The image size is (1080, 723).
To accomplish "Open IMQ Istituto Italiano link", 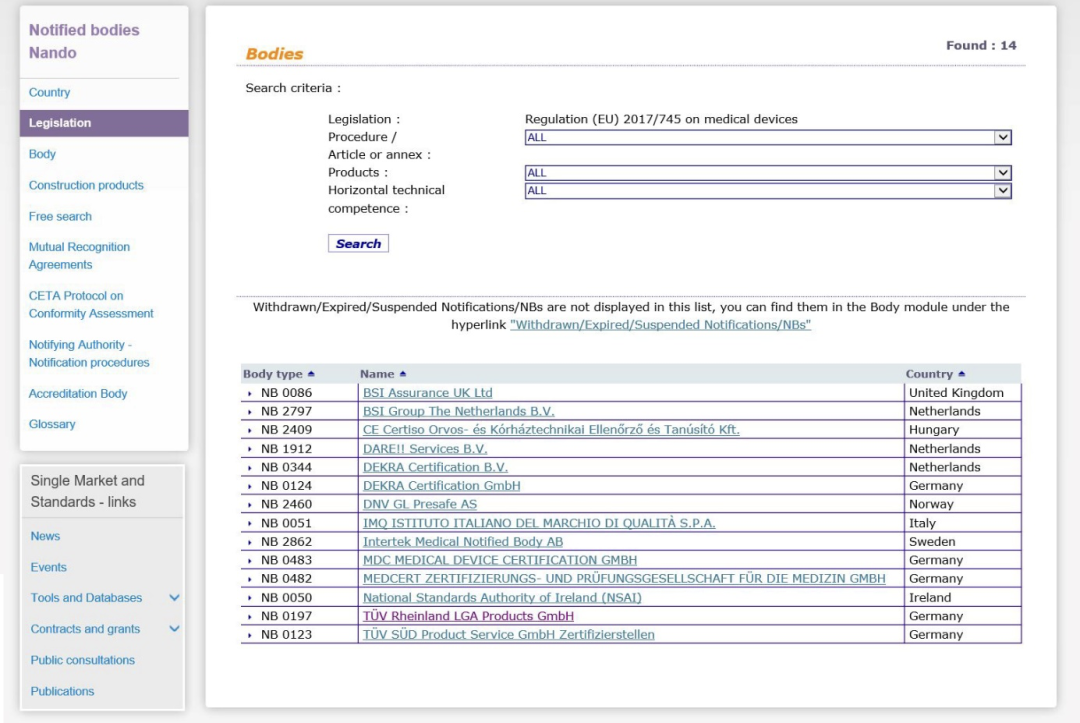I will tap(539, 523).
